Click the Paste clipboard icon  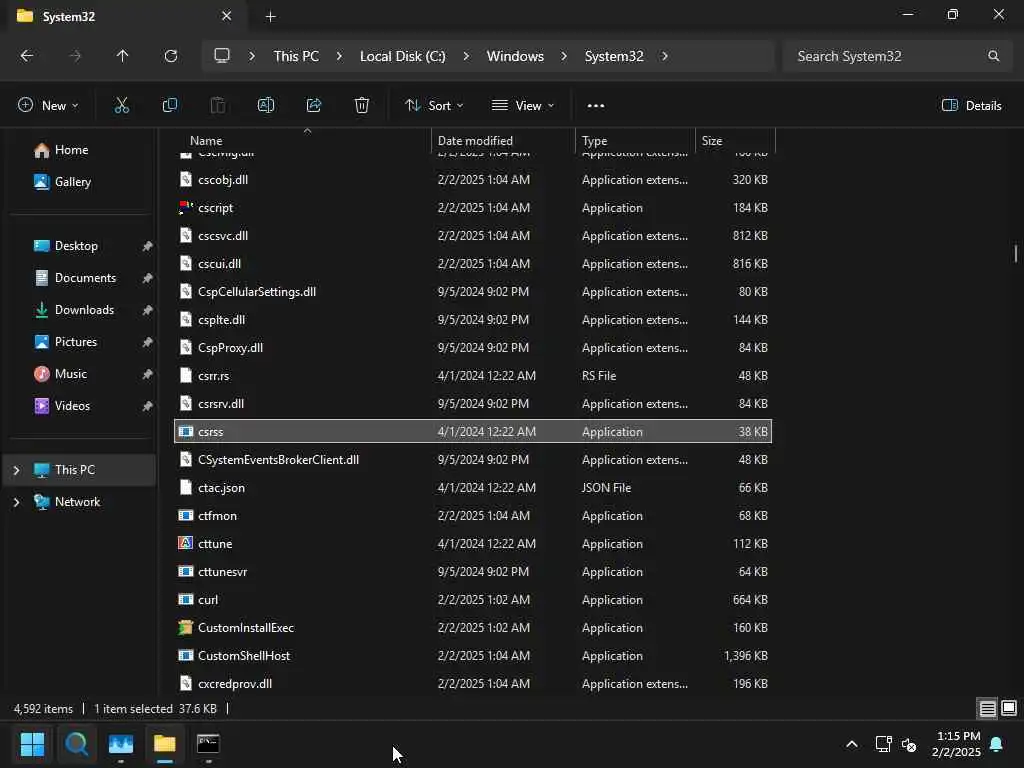(217, 105)
